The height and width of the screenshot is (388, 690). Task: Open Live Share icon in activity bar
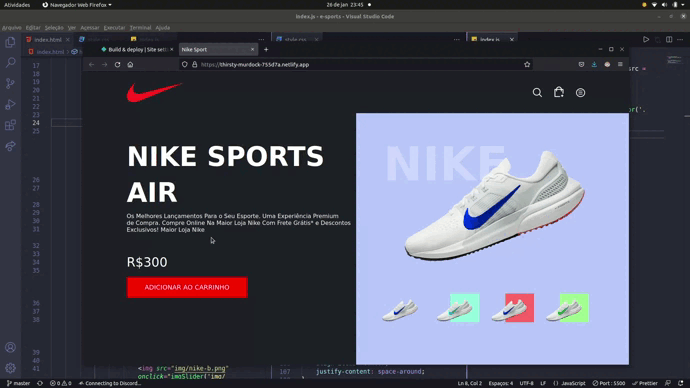point(10,146)
